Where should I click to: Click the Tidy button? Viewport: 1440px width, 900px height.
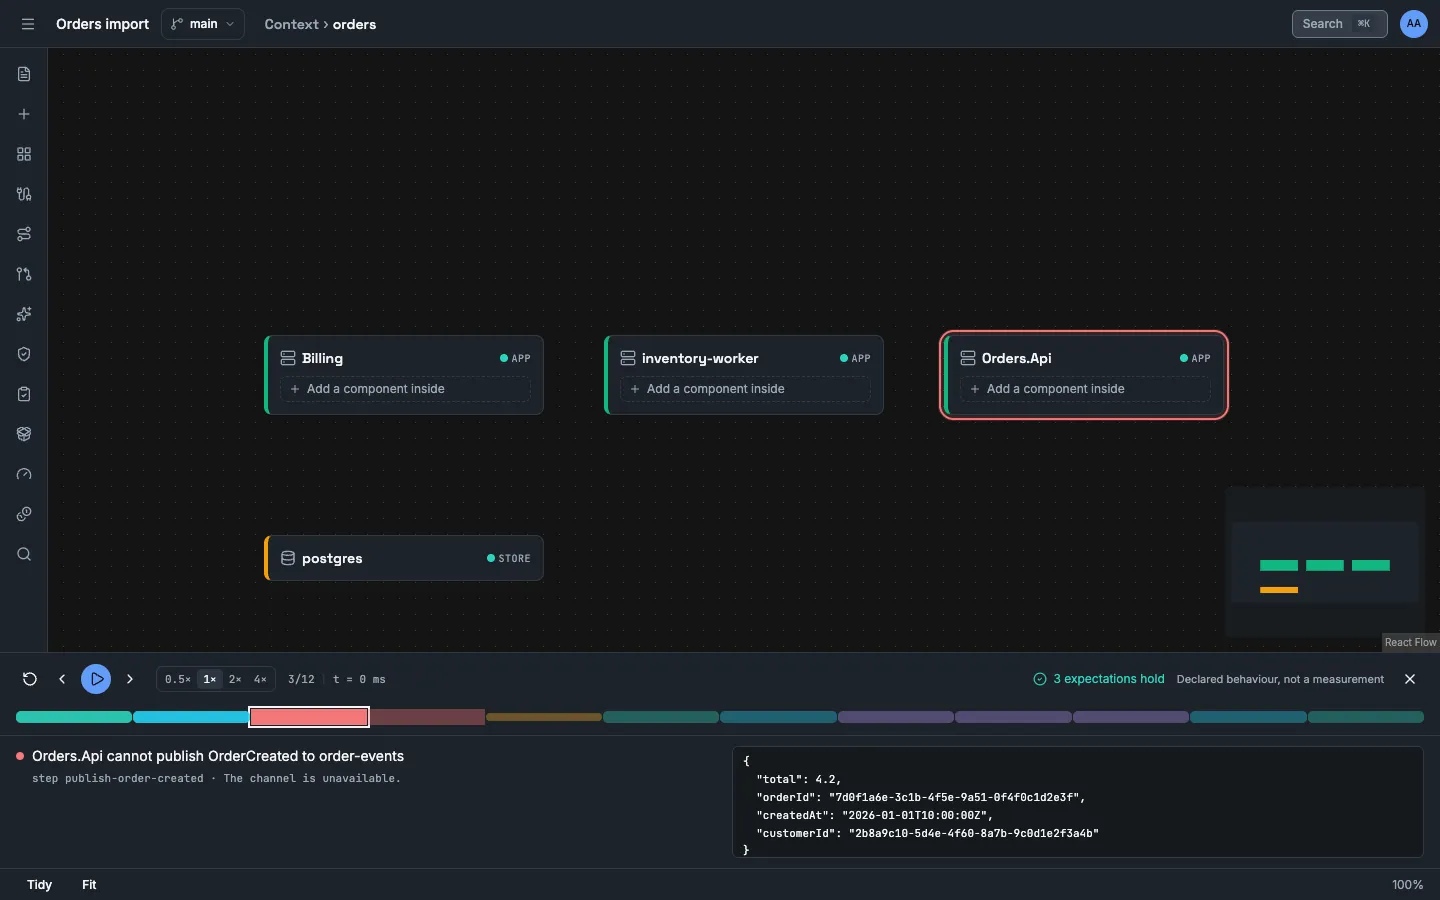pyautogui.click(x=39, y=885)
